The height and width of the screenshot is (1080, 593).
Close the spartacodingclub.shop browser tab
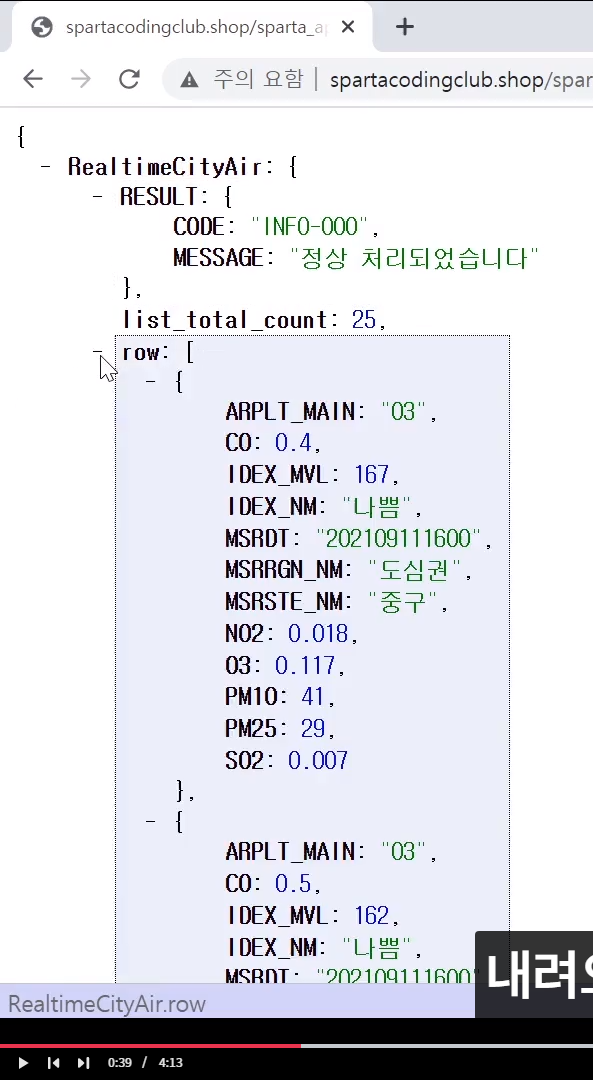[x=348, y=27]
